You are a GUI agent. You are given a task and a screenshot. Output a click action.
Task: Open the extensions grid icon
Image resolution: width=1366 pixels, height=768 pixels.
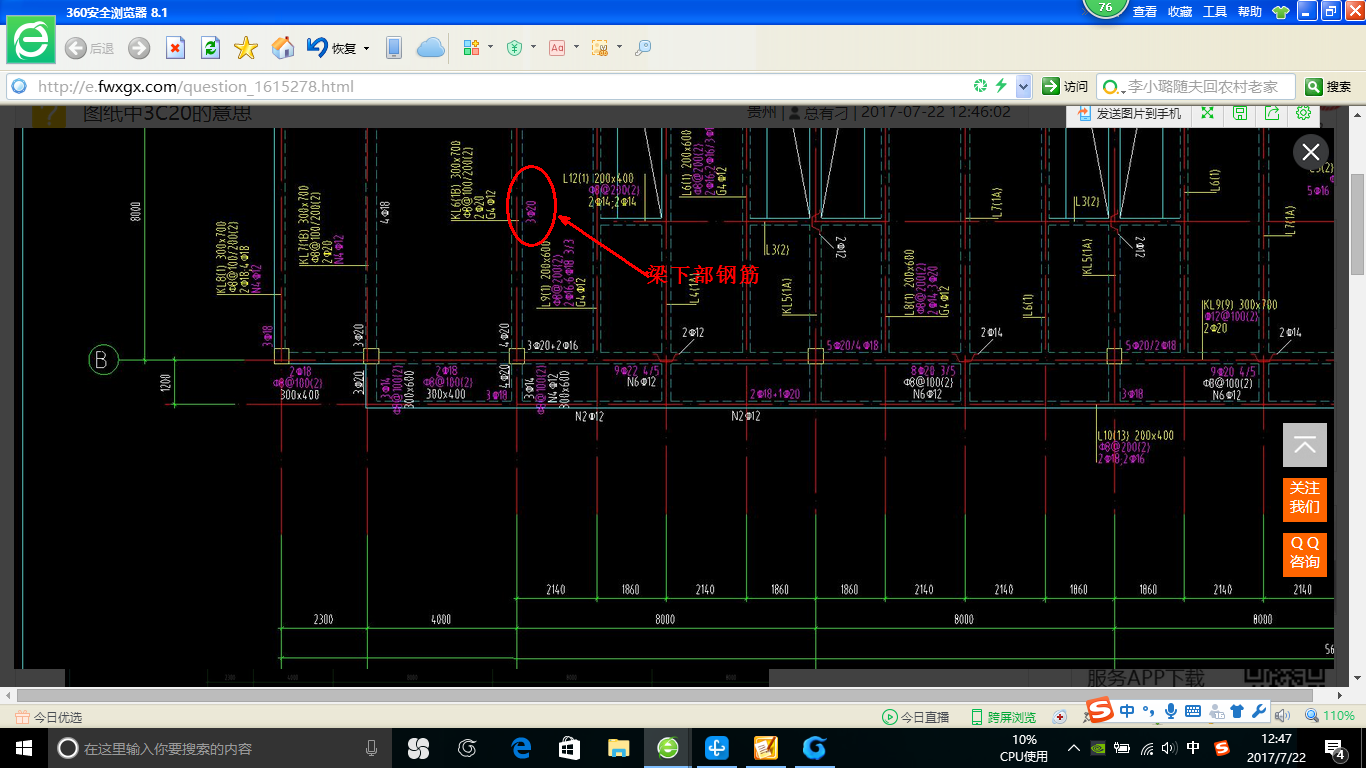tap(472, 48)
